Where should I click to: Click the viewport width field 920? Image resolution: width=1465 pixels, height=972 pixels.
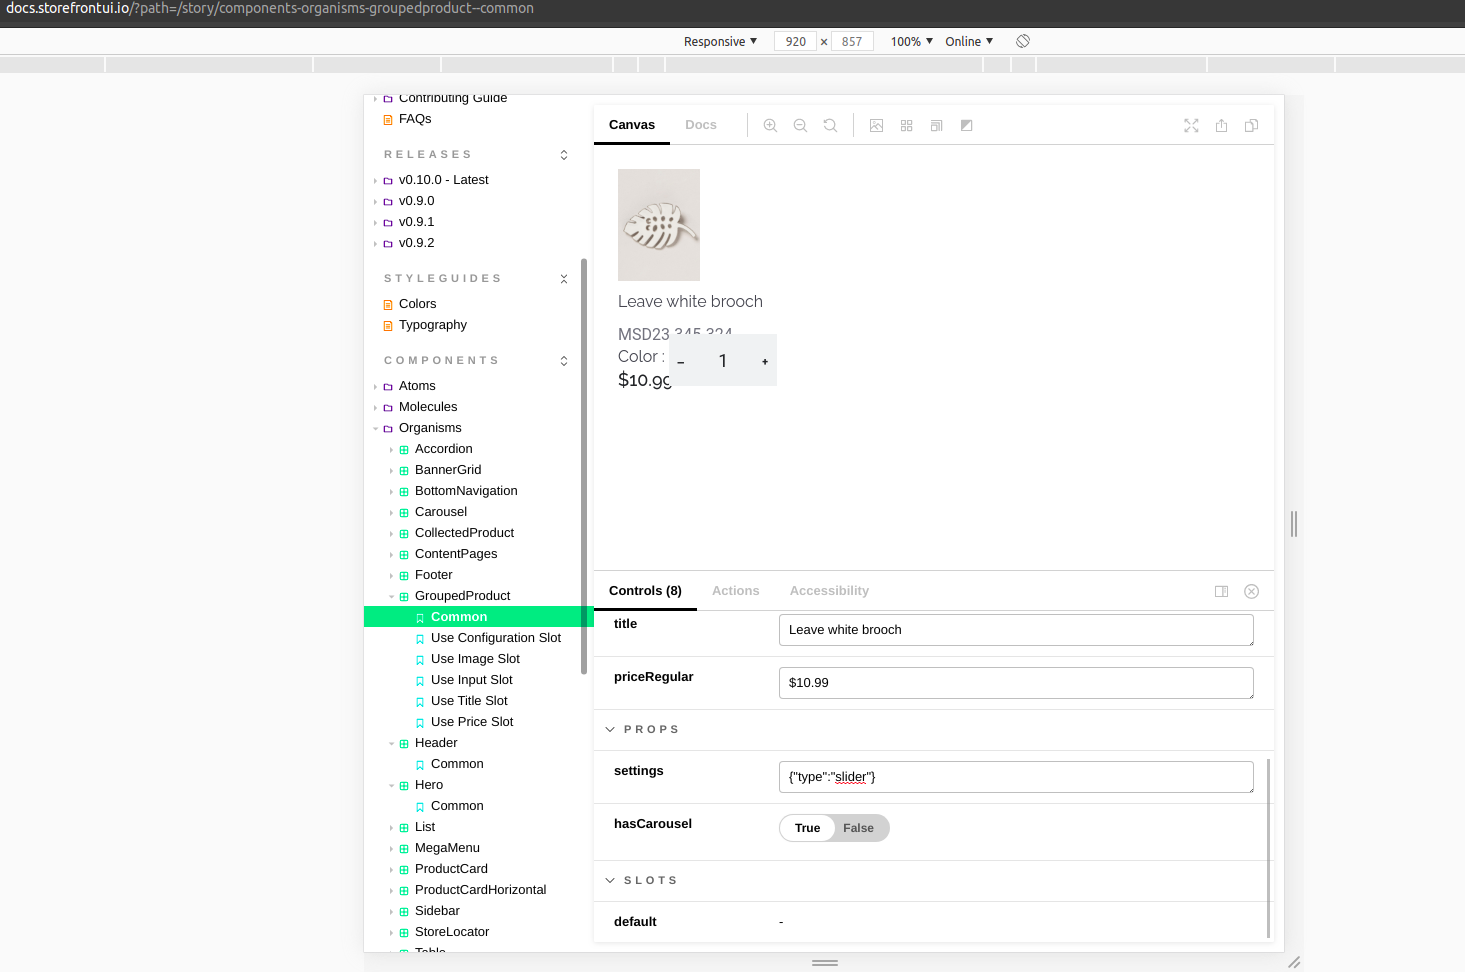796,41
